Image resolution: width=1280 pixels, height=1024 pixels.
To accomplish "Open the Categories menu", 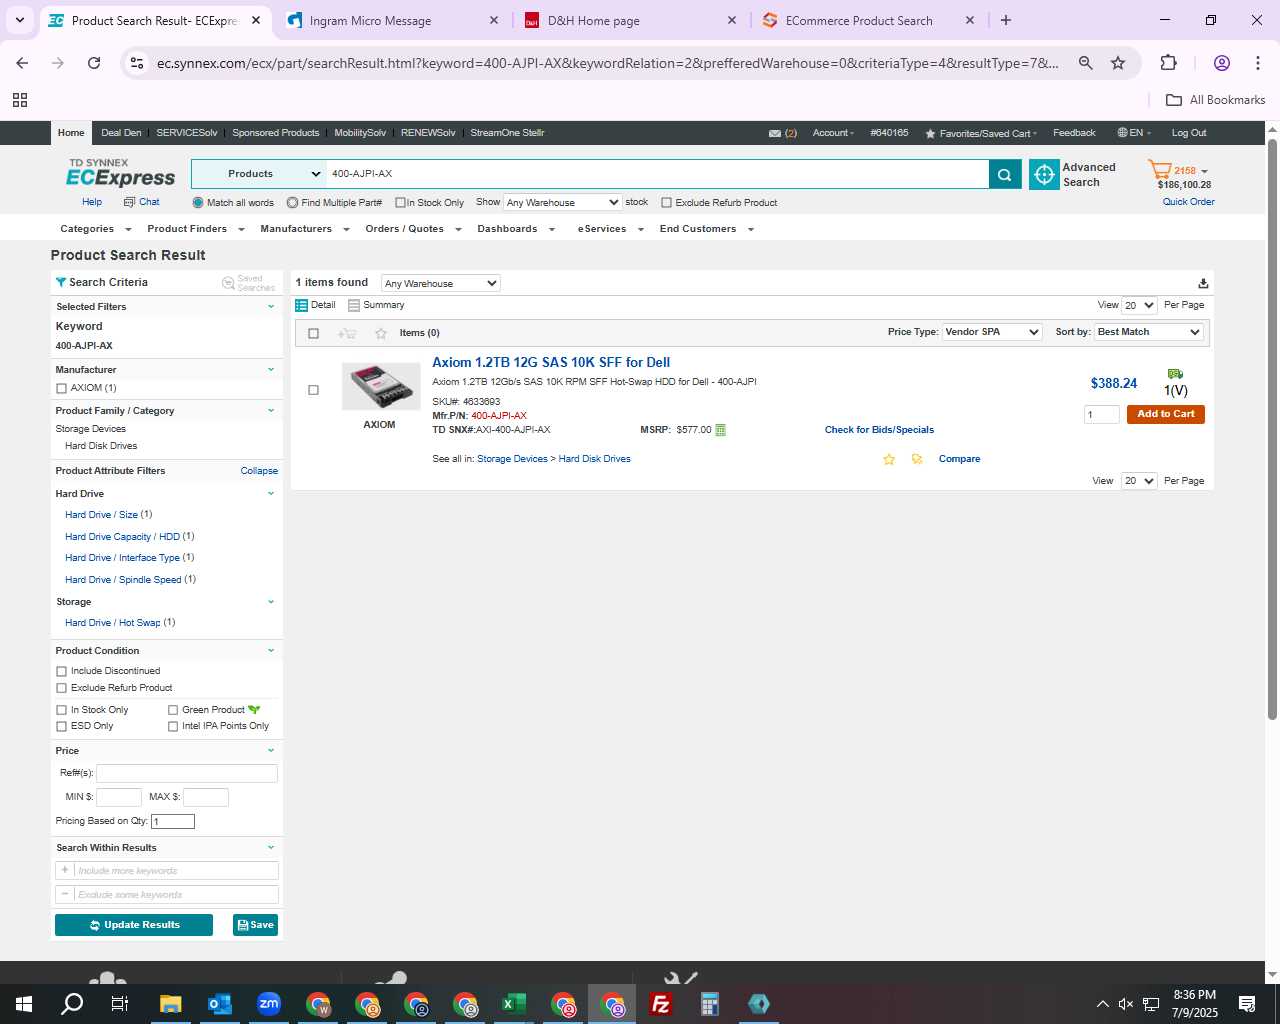I will pos(94,229).
